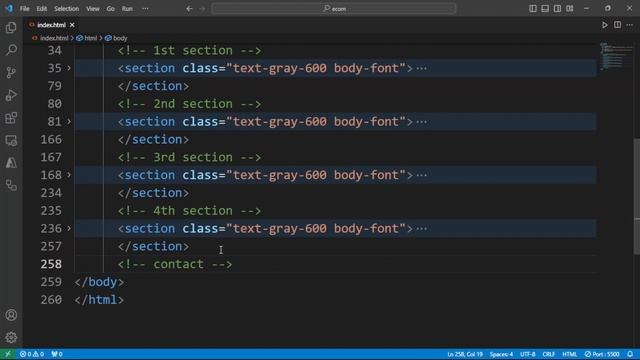640x360 pixels.
Task: Click the Port: 5500 live server status
Action: point(602,354)
